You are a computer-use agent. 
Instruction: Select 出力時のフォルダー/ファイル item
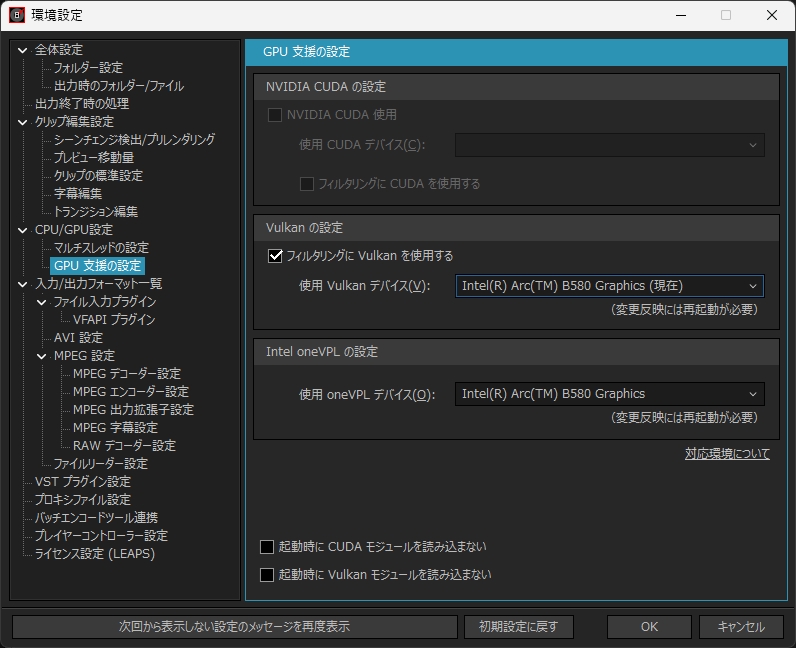119,86
